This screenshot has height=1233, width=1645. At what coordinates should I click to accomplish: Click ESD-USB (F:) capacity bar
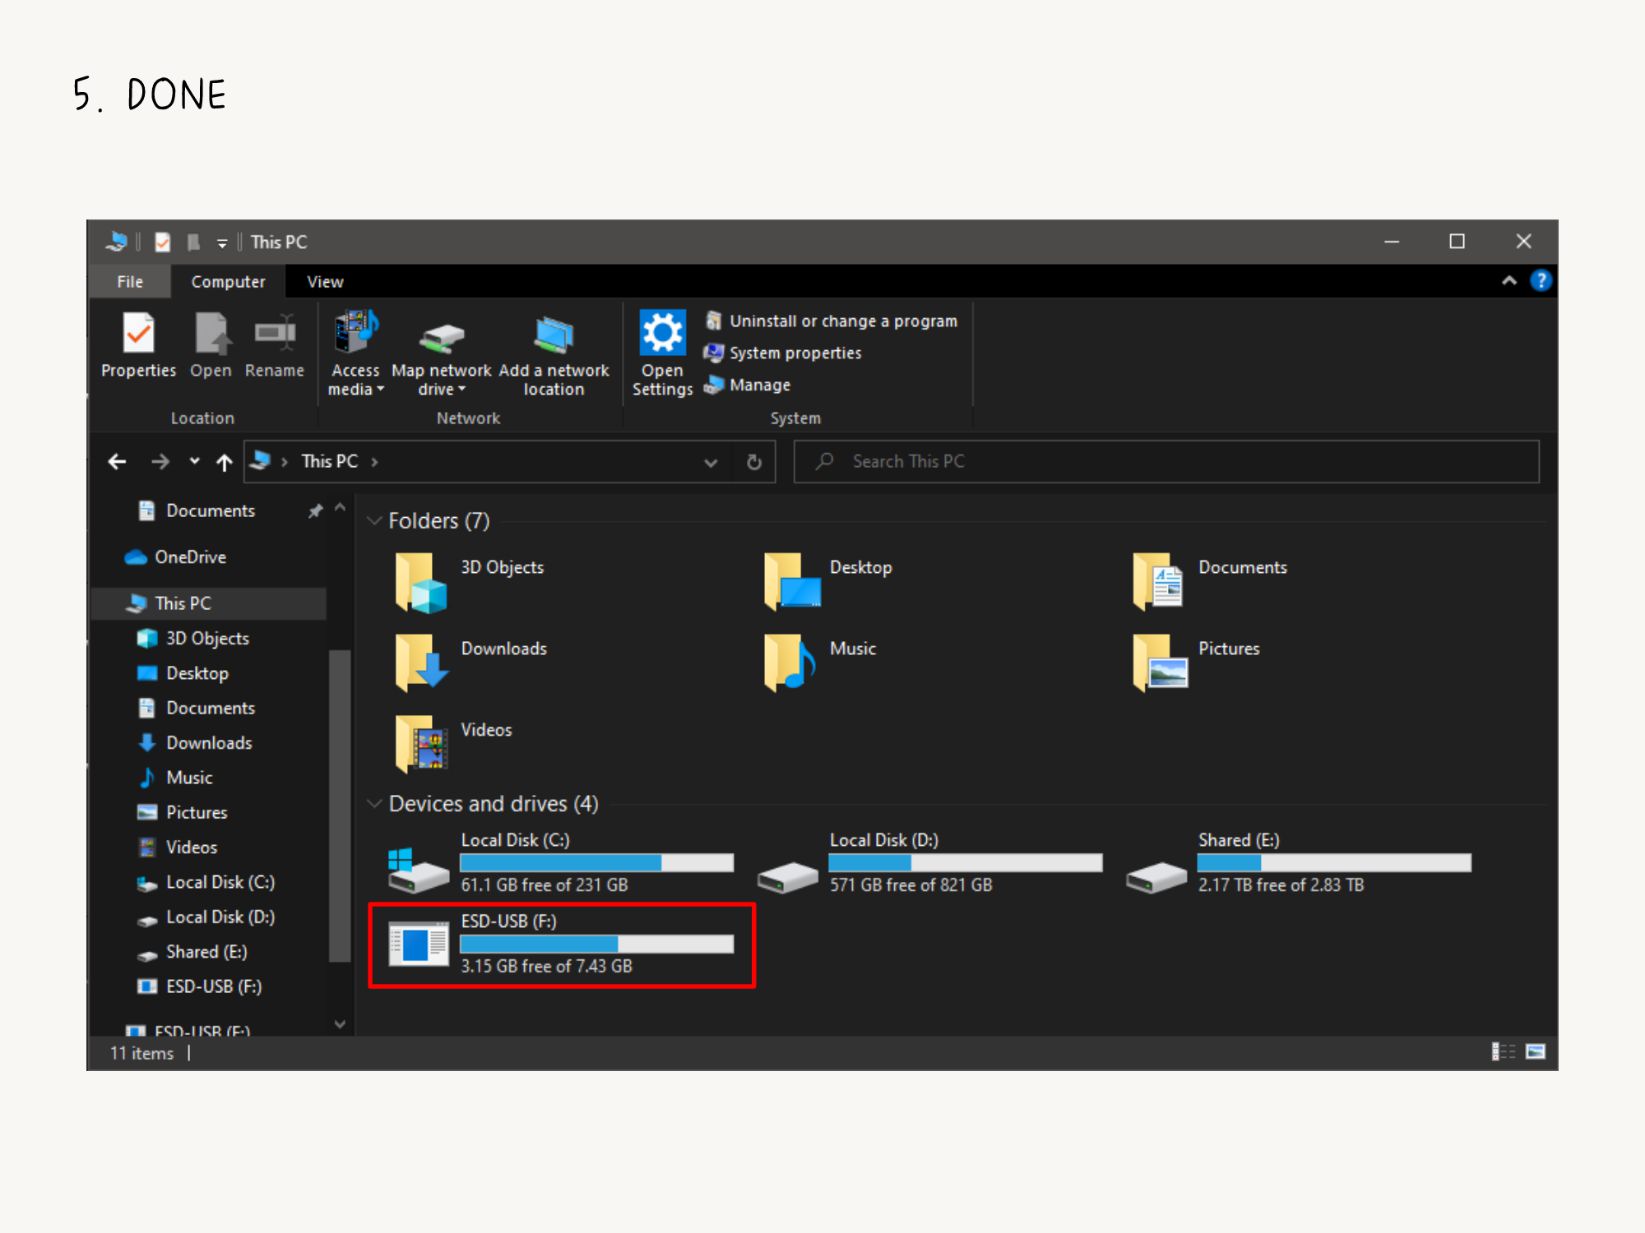click(x=597, y=944)
